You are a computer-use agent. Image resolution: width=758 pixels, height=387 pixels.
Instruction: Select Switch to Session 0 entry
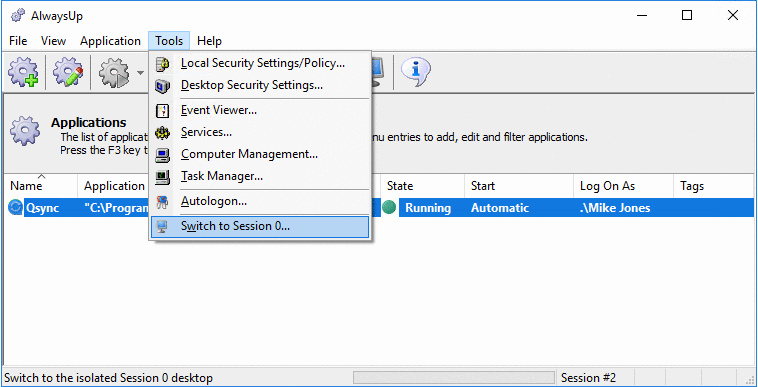coord(260,227)
